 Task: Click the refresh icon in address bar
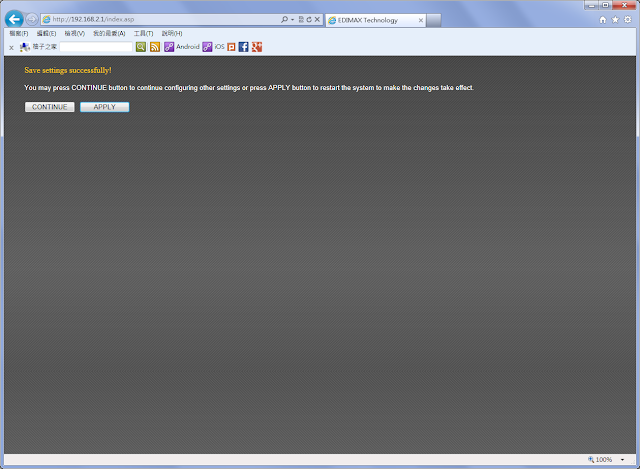[x=309, y=19]
